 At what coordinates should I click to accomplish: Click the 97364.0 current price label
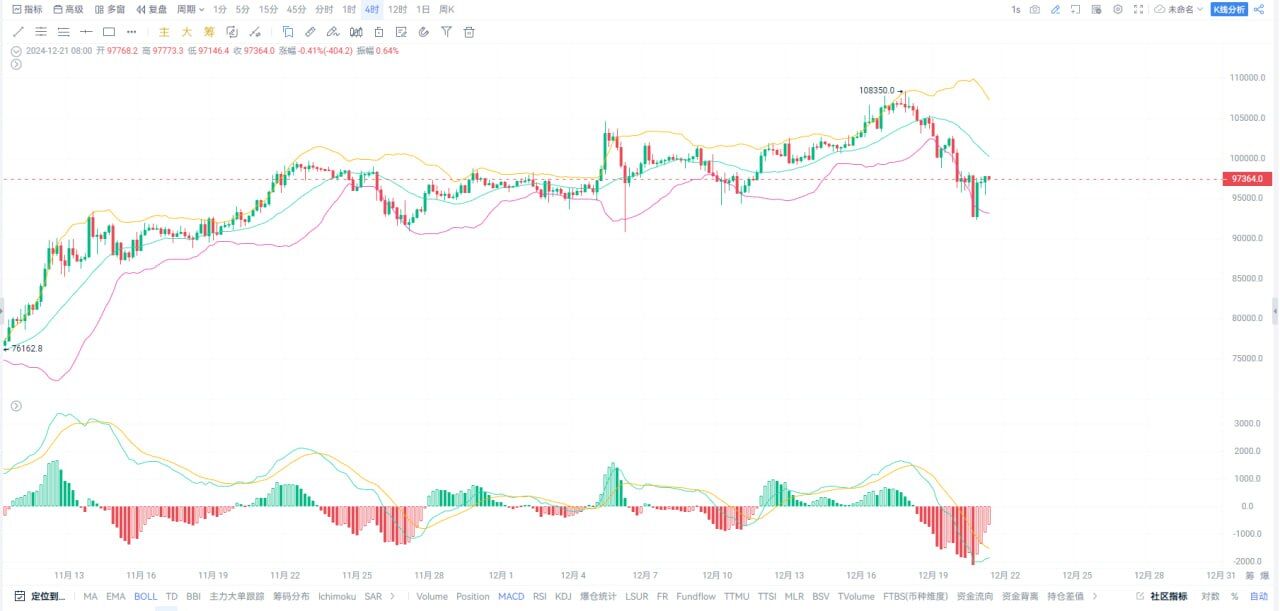coord(1246,179)
